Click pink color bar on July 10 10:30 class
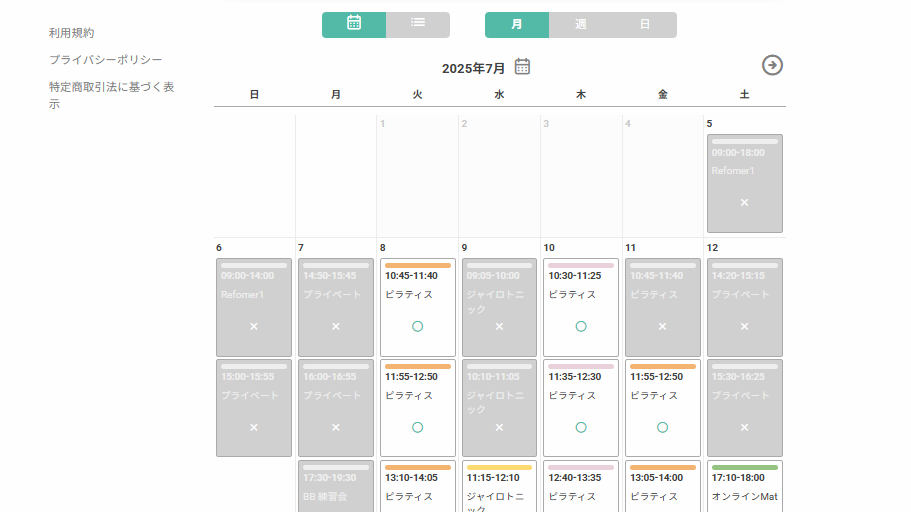The height and width of the screenshot is (512, 911). (x=581, y=266)
